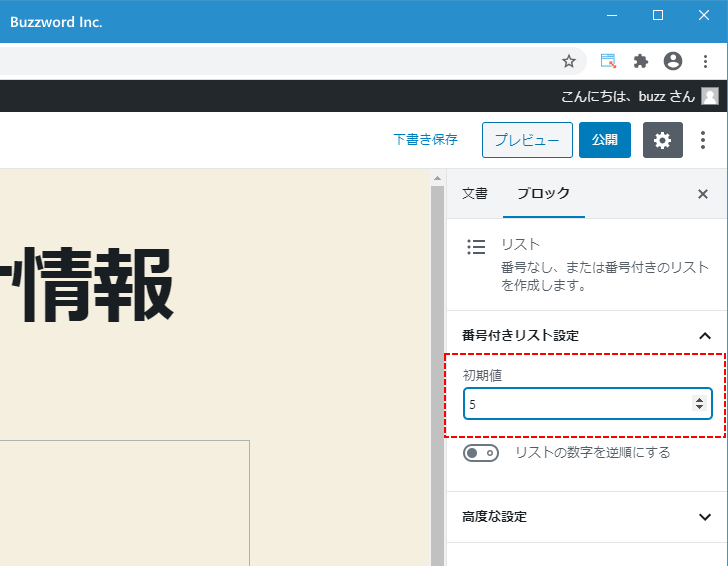Close the settings sidebar with X

(702, 194)
